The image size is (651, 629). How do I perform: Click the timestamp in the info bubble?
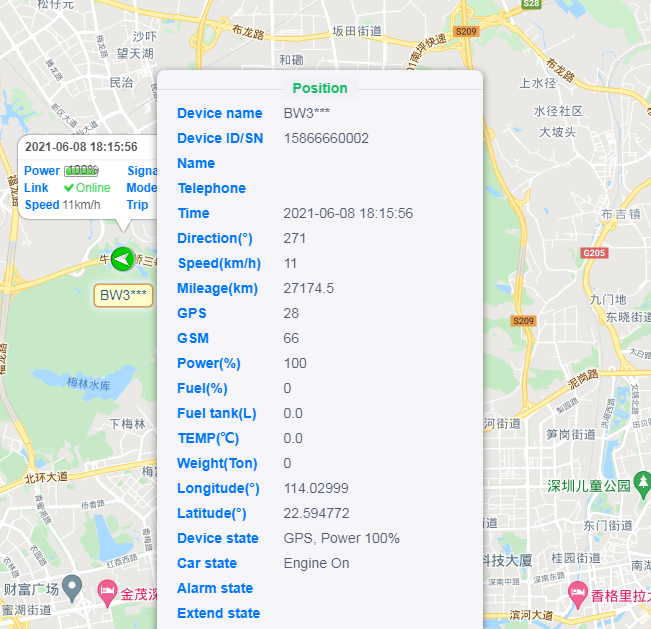click(x=81, y=147)
